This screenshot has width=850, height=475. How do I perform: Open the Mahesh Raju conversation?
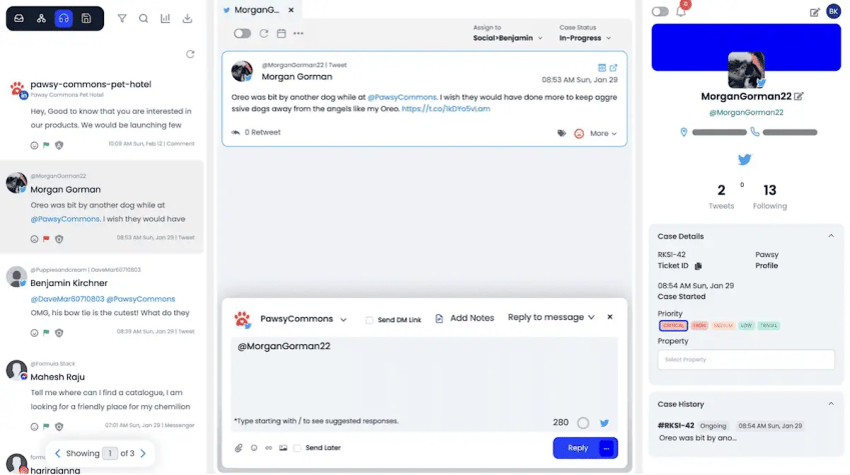(102, 396)
